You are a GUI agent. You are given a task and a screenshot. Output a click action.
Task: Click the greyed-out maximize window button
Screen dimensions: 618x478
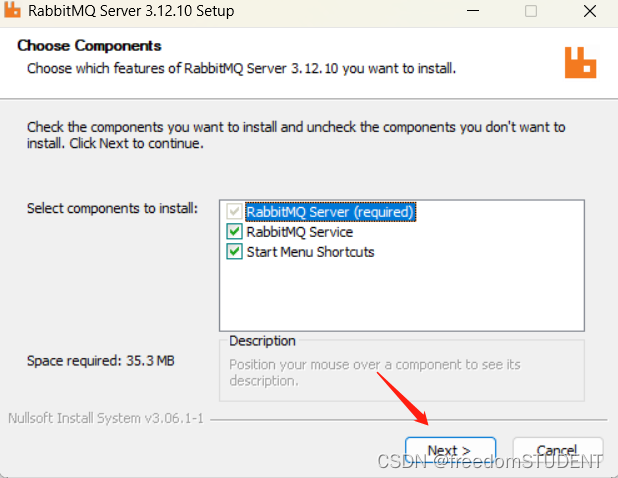point(530,12)
